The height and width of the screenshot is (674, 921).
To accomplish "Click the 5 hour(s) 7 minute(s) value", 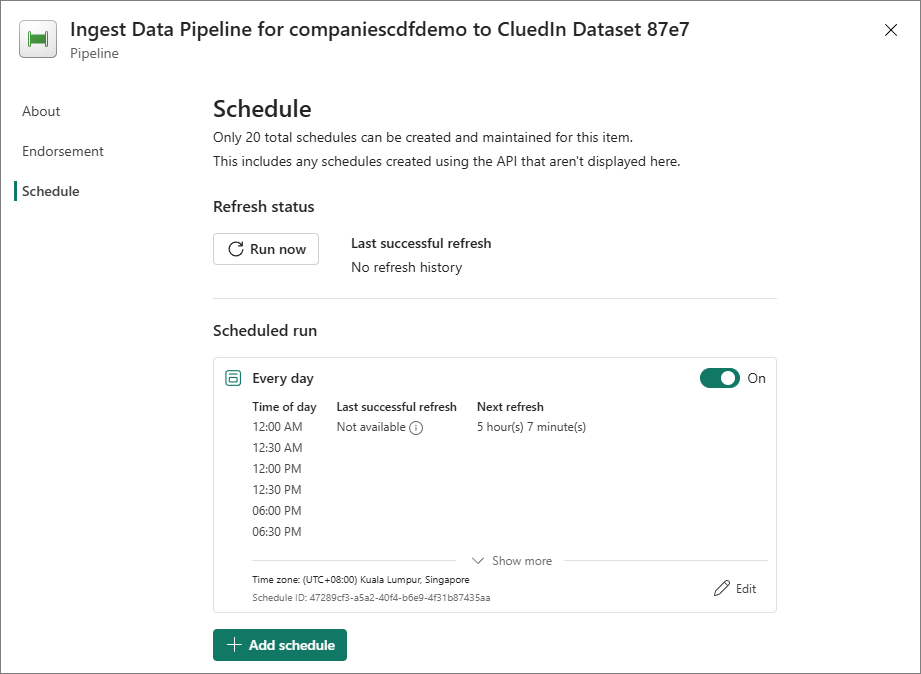I will click(531, 427).
